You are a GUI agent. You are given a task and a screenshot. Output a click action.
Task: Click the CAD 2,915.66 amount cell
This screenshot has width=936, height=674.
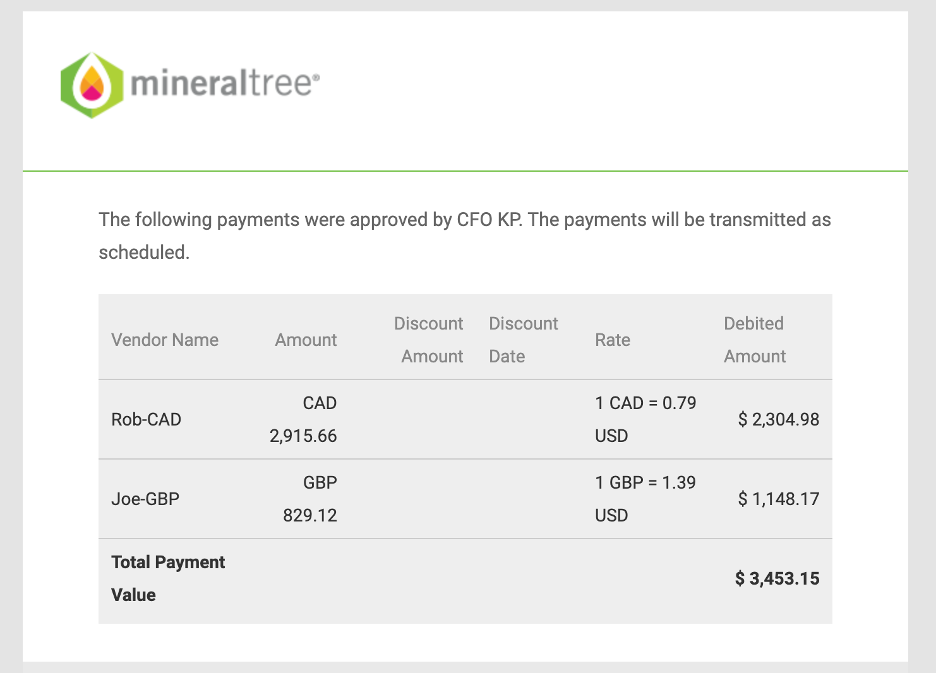point(303,419)
